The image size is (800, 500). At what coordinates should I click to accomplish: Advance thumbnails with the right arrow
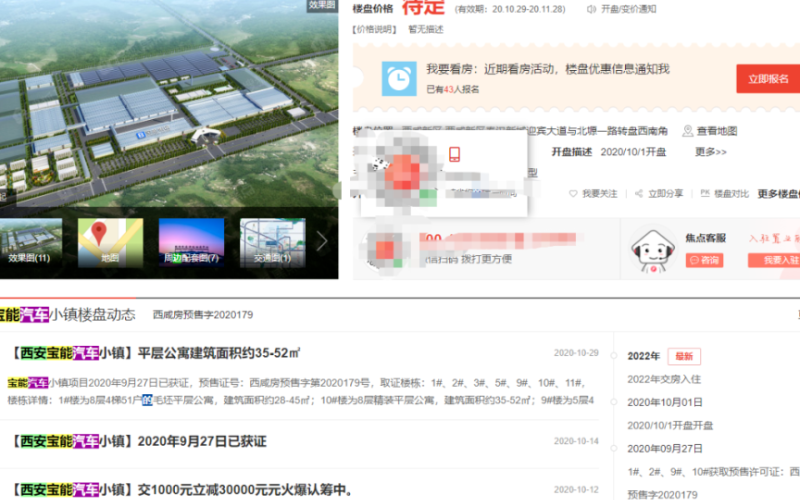click(x=322, y=241)
